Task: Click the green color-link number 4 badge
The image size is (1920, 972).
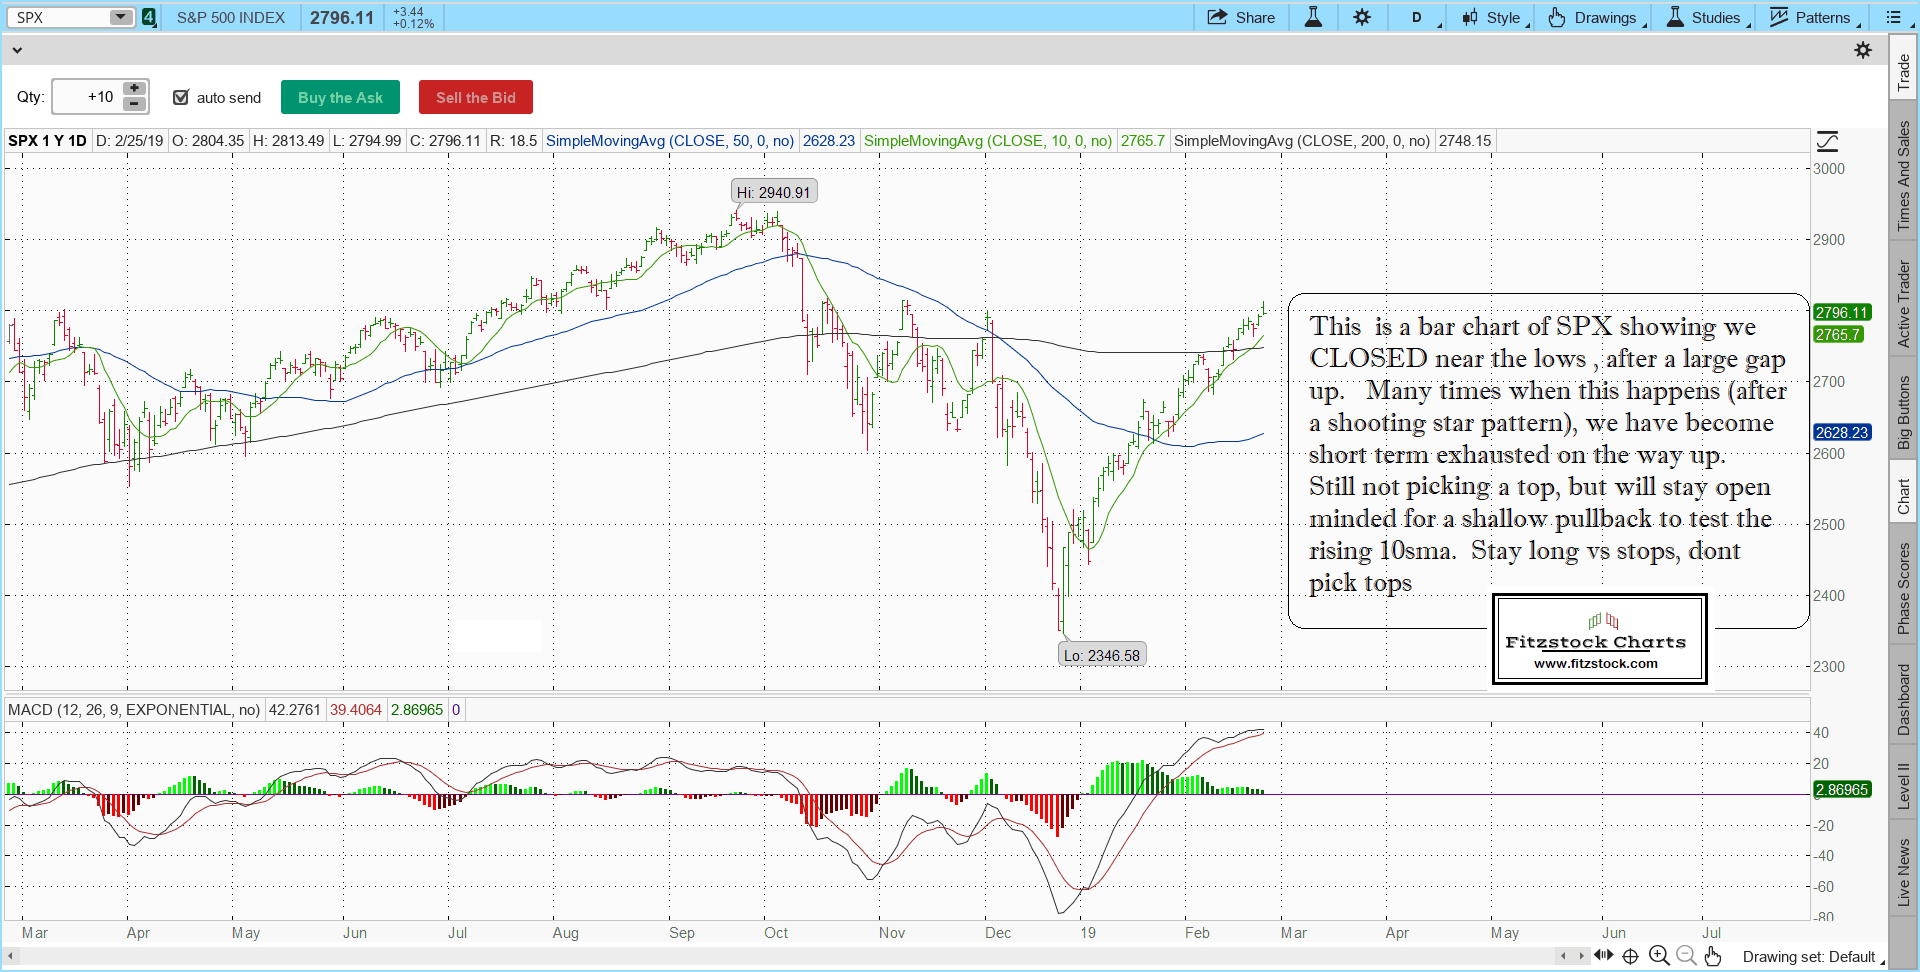Action: (149, 17)
